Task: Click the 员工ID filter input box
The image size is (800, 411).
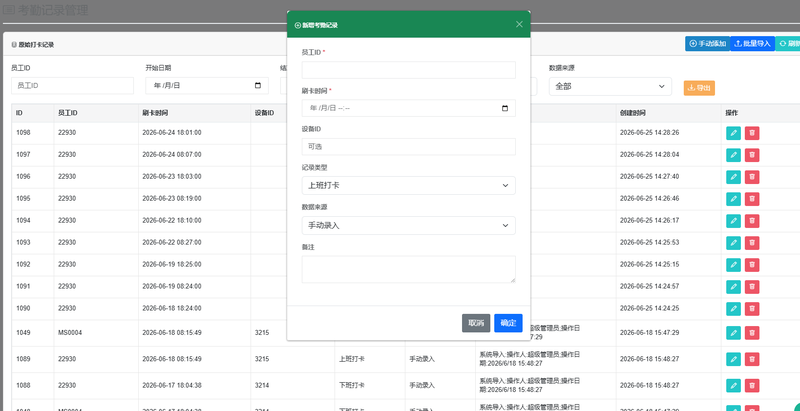Action: click(x=72, y=86)
